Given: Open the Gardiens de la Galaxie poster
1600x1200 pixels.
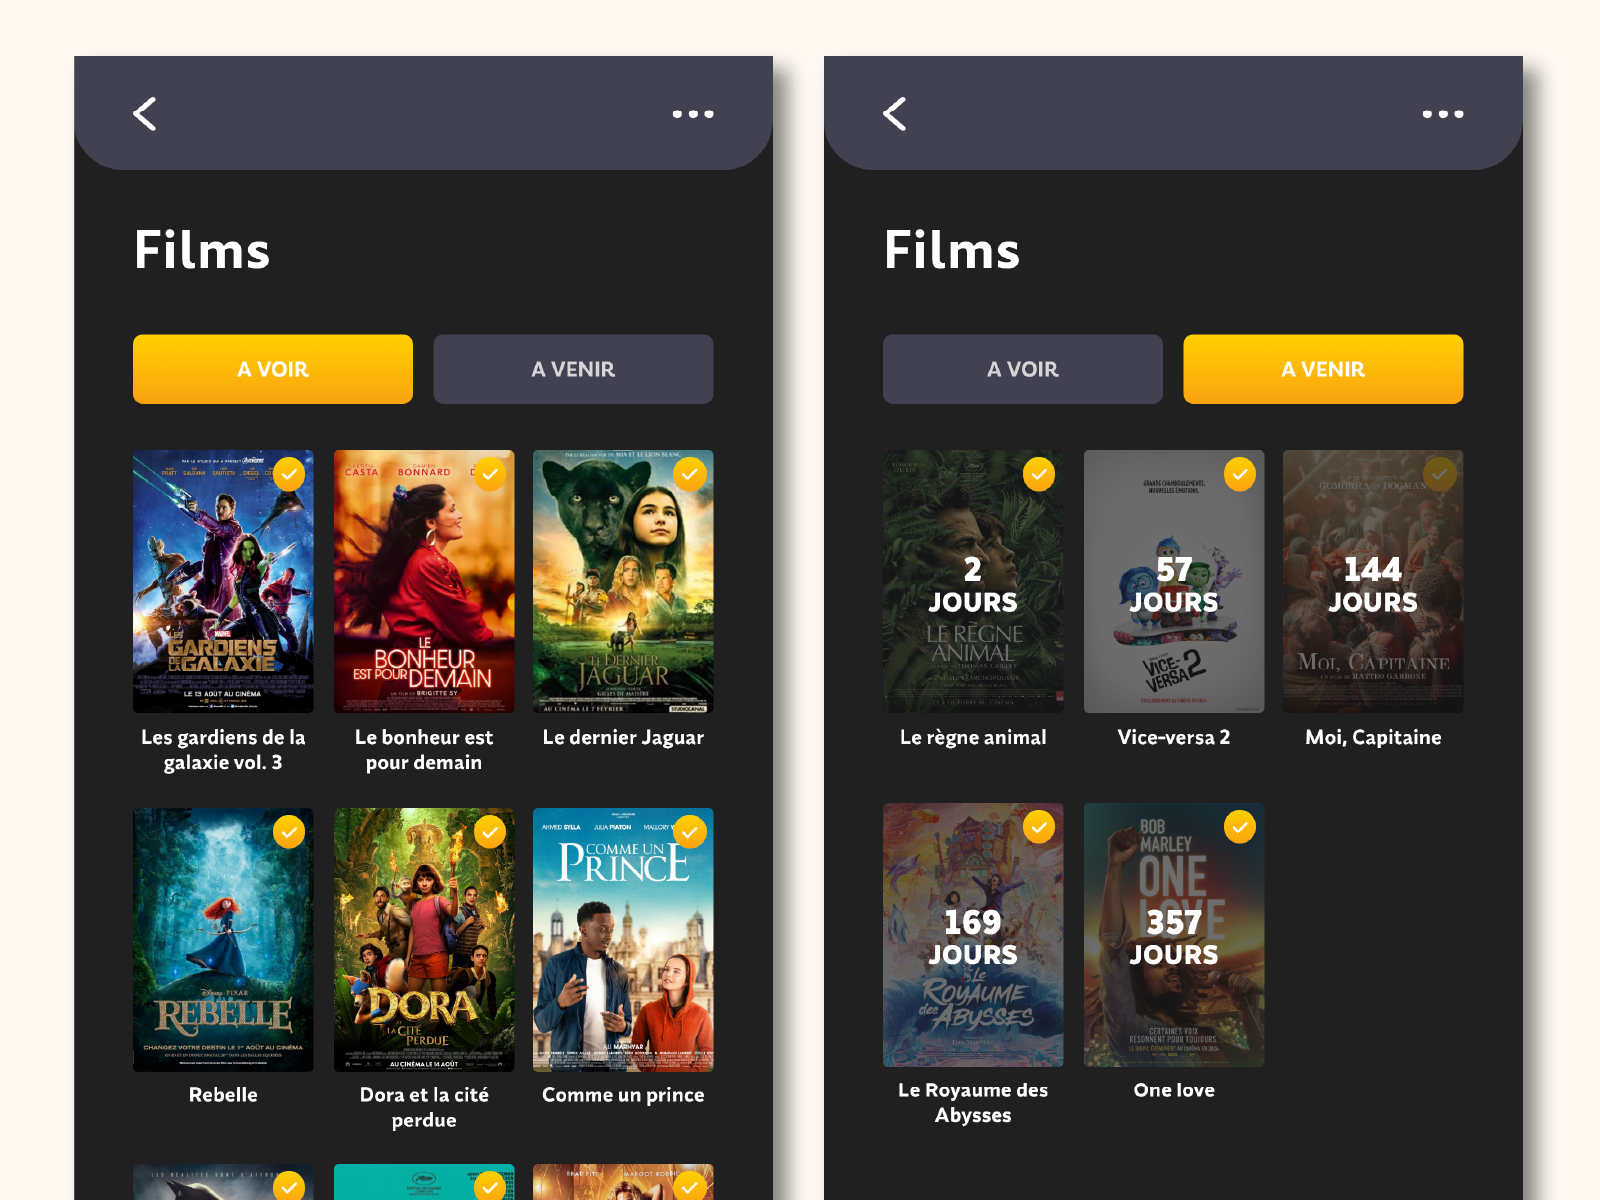Looking at the screenshot, I should point(223,581).
